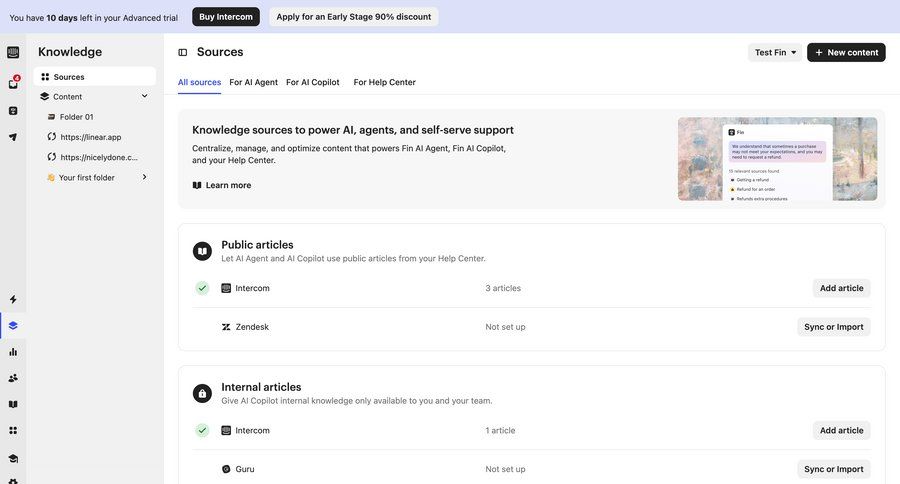Click the Intercom logo in Public articles
The width and height of the screenshot is (900, 484).
pos(226,288)
